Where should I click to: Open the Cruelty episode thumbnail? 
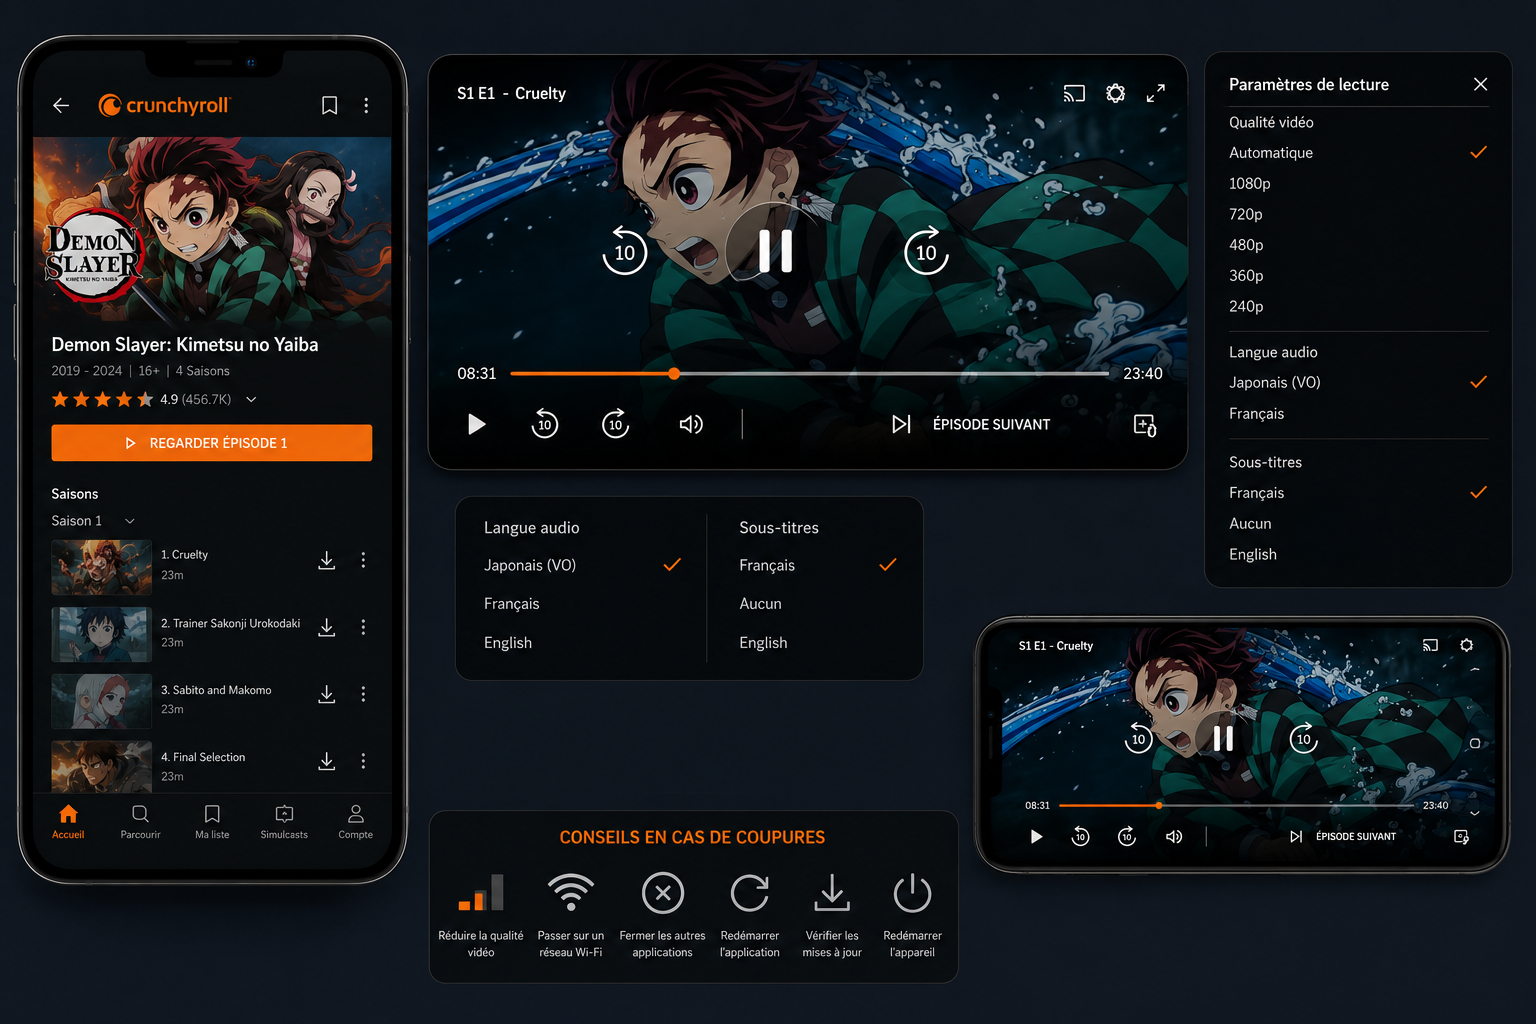[101, 567]
